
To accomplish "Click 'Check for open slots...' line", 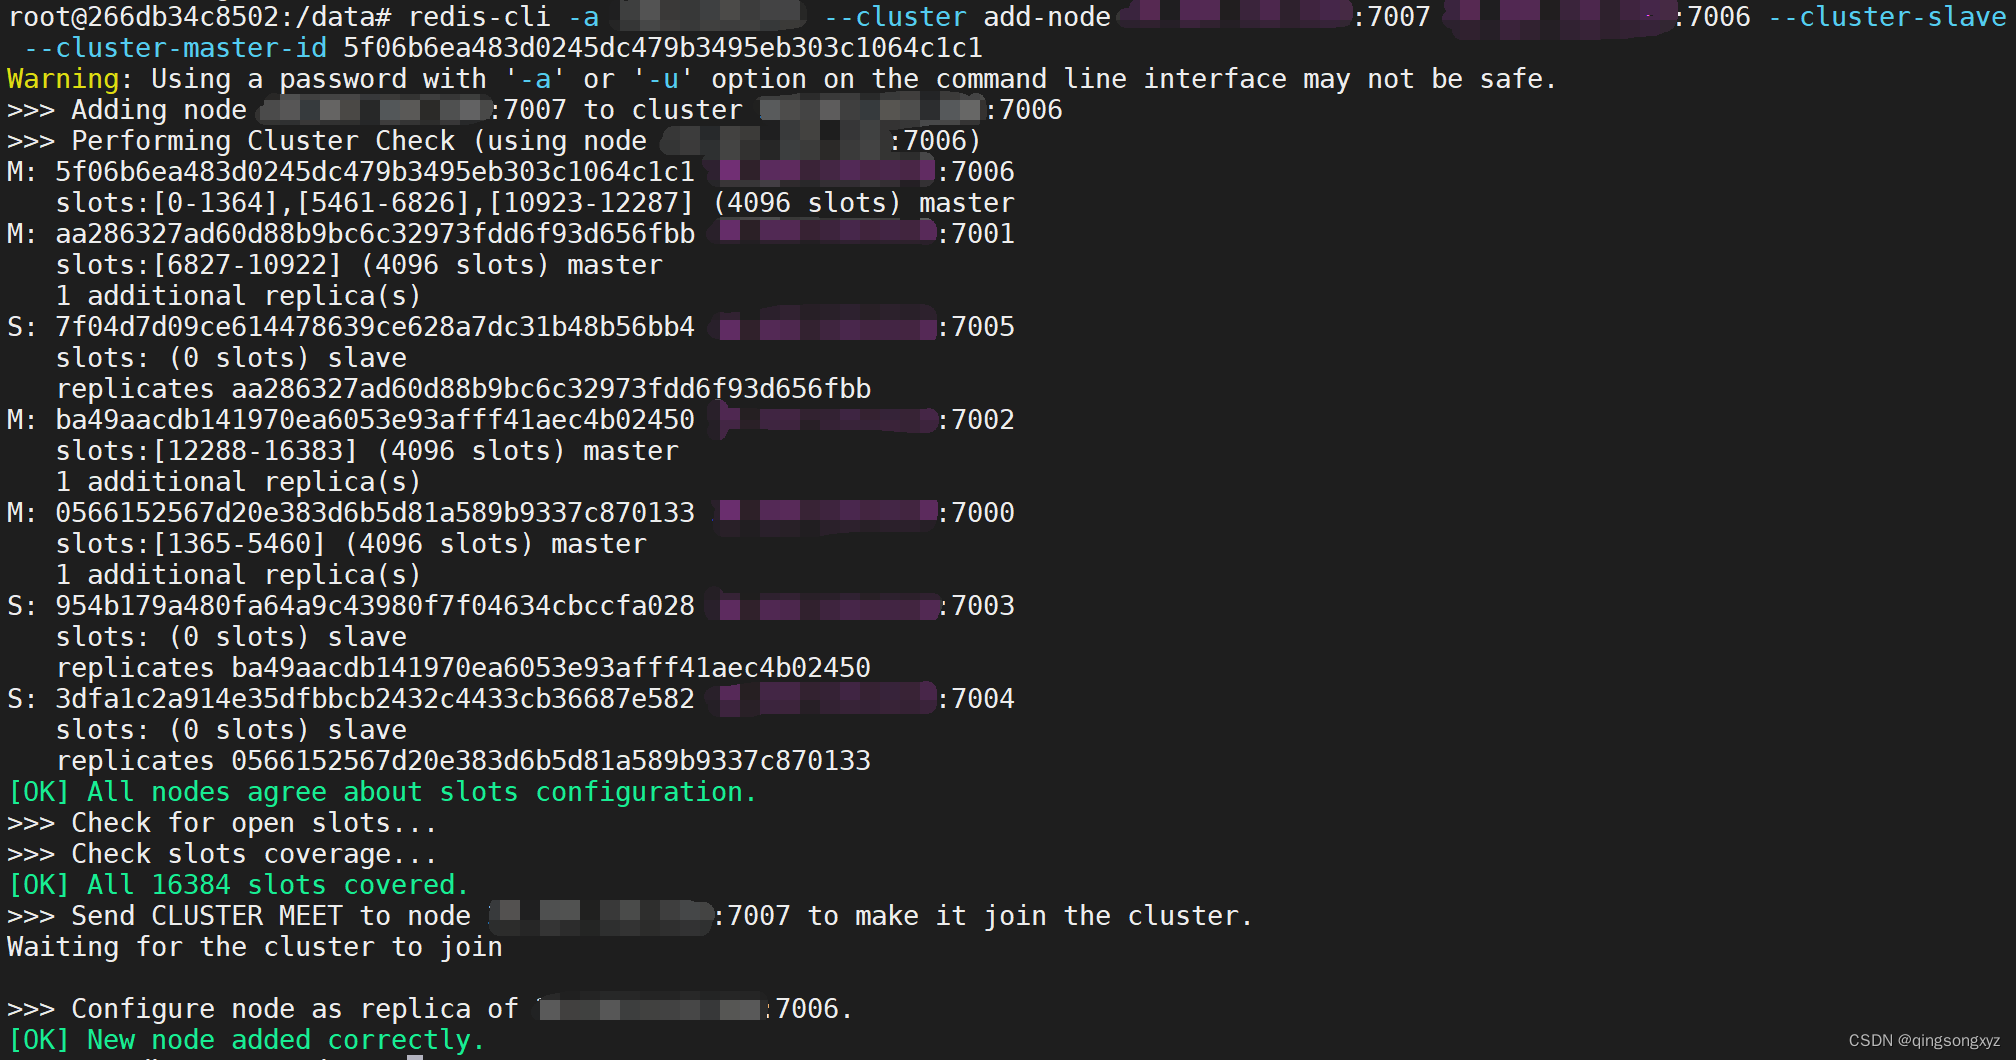I will pos(223,823).
